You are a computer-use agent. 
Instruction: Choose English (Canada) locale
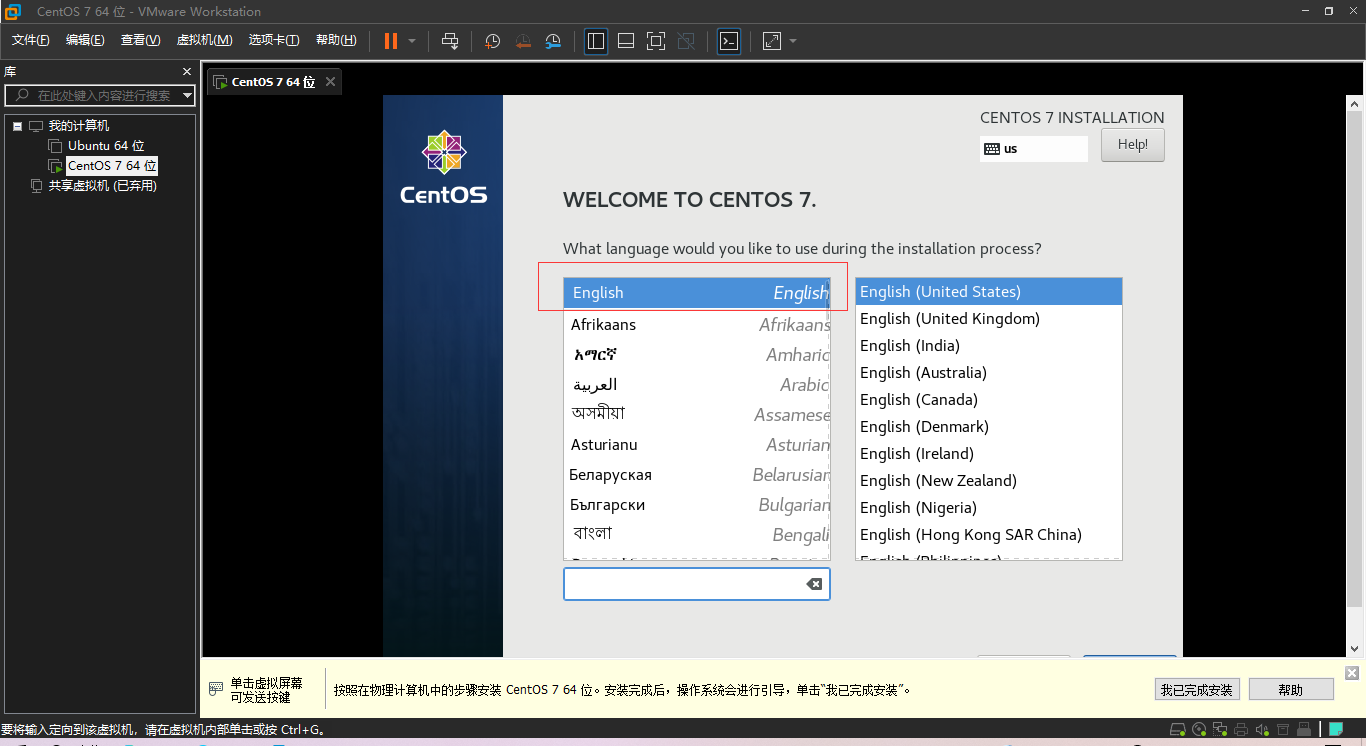click(989, 400)
